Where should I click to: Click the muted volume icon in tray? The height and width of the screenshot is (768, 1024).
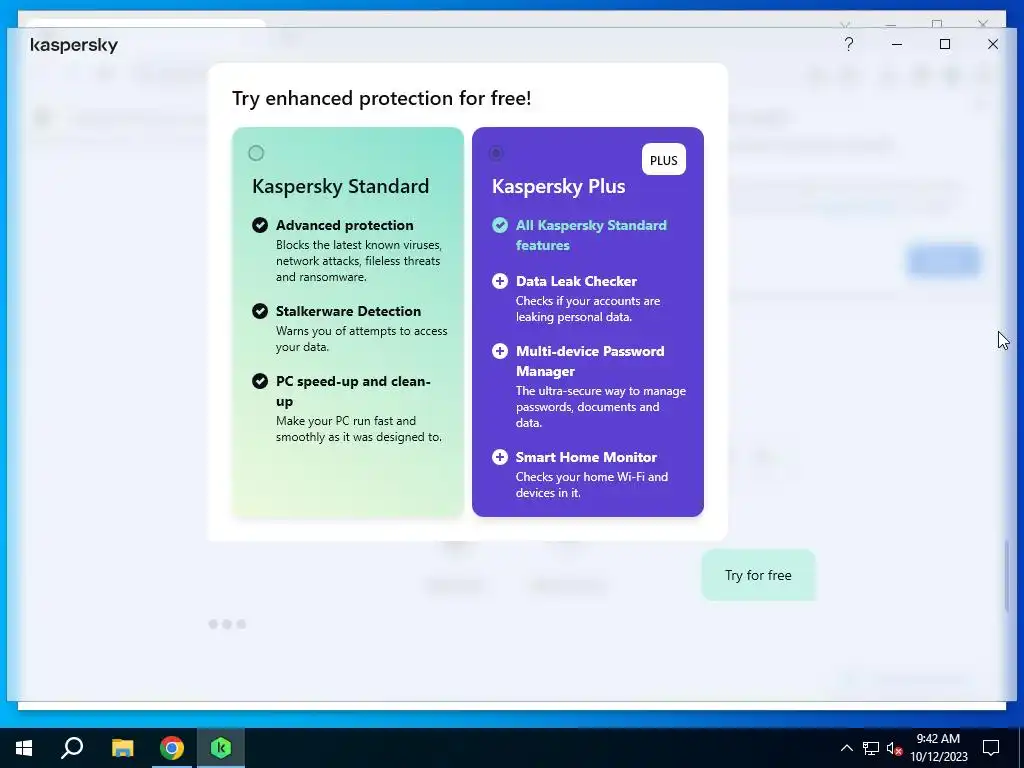[x=894, y=748]
